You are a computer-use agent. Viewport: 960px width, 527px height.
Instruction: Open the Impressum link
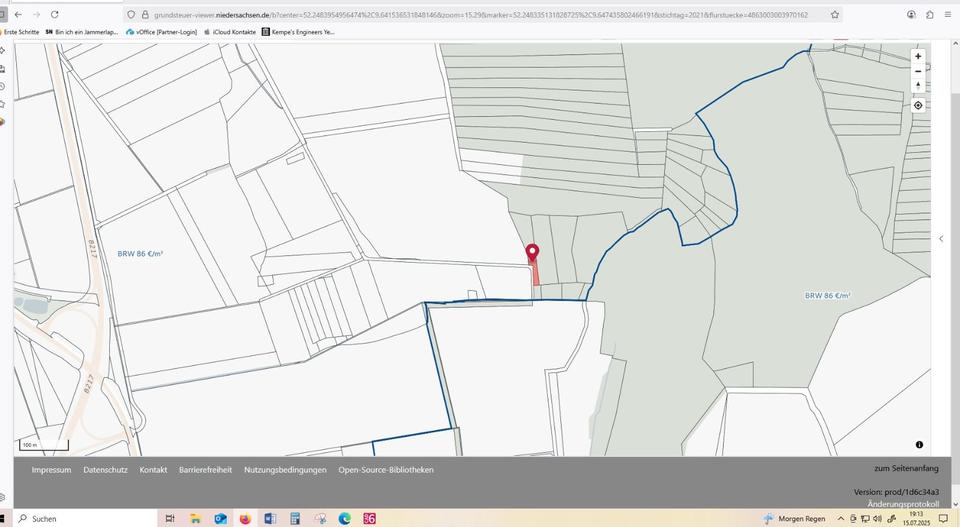(x=51, y=470)
